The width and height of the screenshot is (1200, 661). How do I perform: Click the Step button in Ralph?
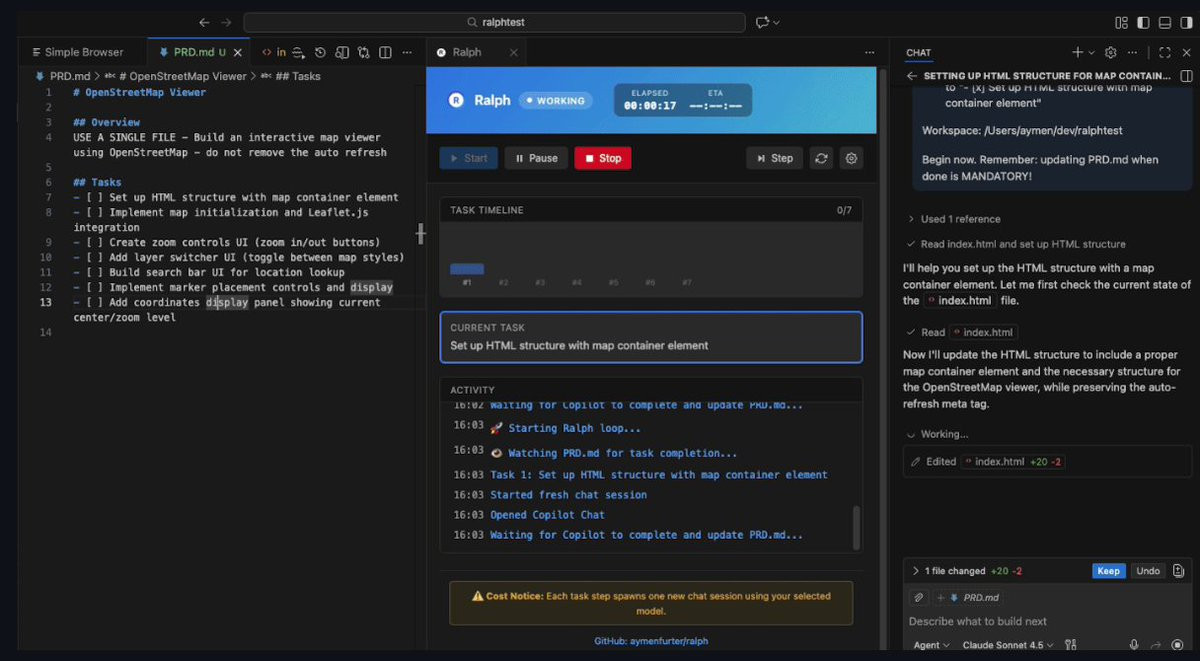775,158
